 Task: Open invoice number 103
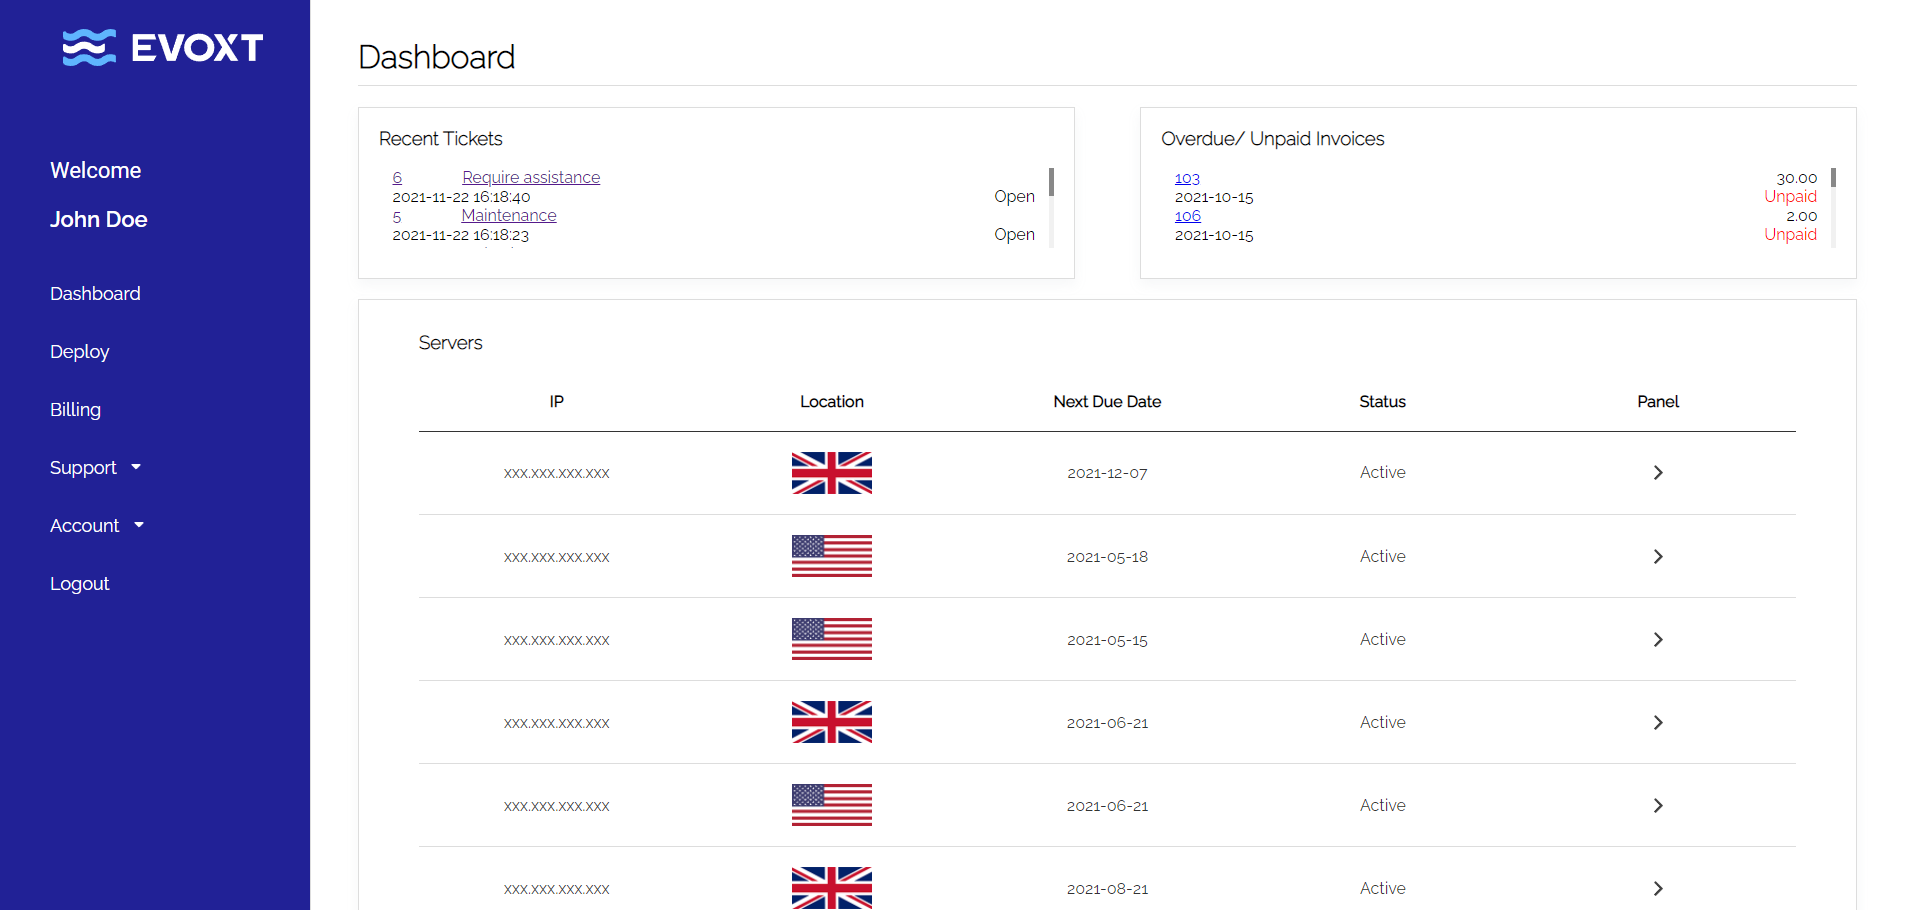[1187, 178]
